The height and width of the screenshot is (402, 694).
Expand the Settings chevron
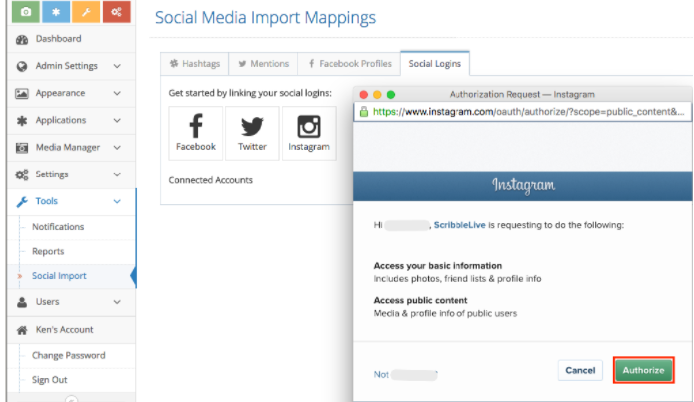(x=117, y=174)
